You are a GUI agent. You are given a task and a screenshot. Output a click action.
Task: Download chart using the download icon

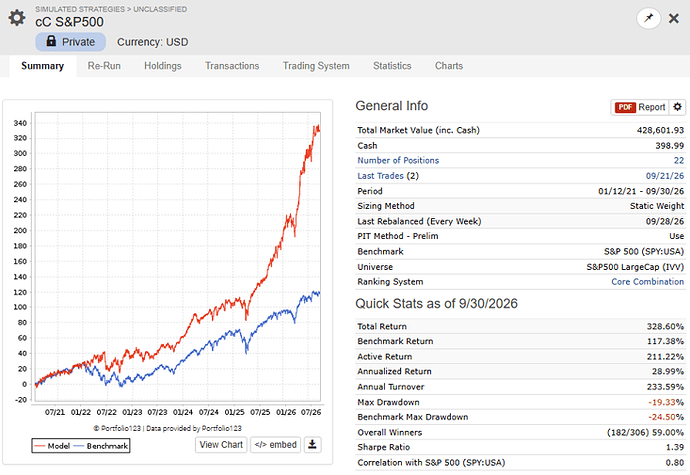click(312, 444)
